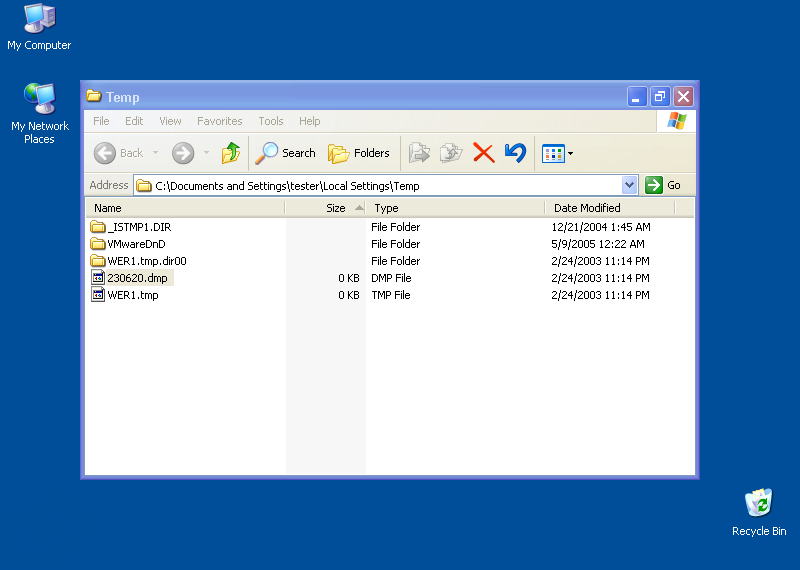
Task: Select the 230620.dmp file icon
Action: click(x=97, y=278)
